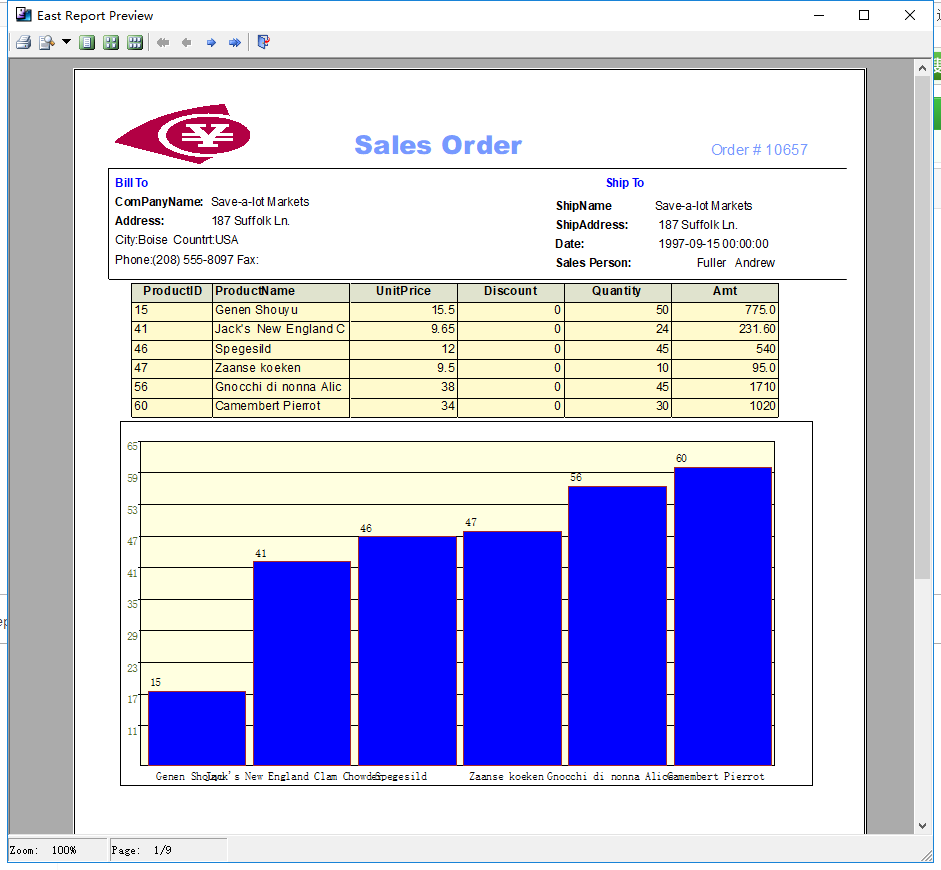
Task: Click the Order # 10657 text
Action: (759, 150)
